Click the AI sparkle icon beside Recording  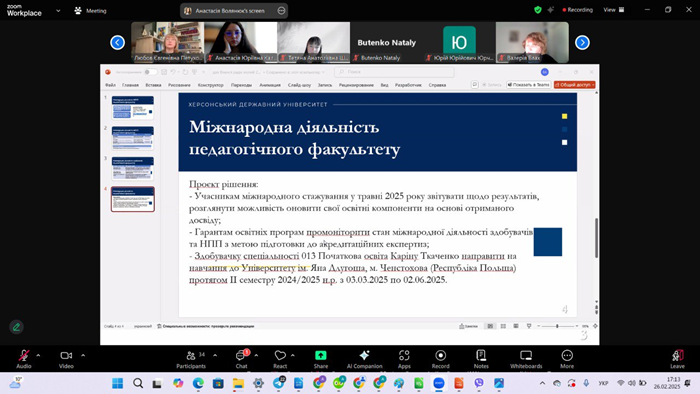551,10
